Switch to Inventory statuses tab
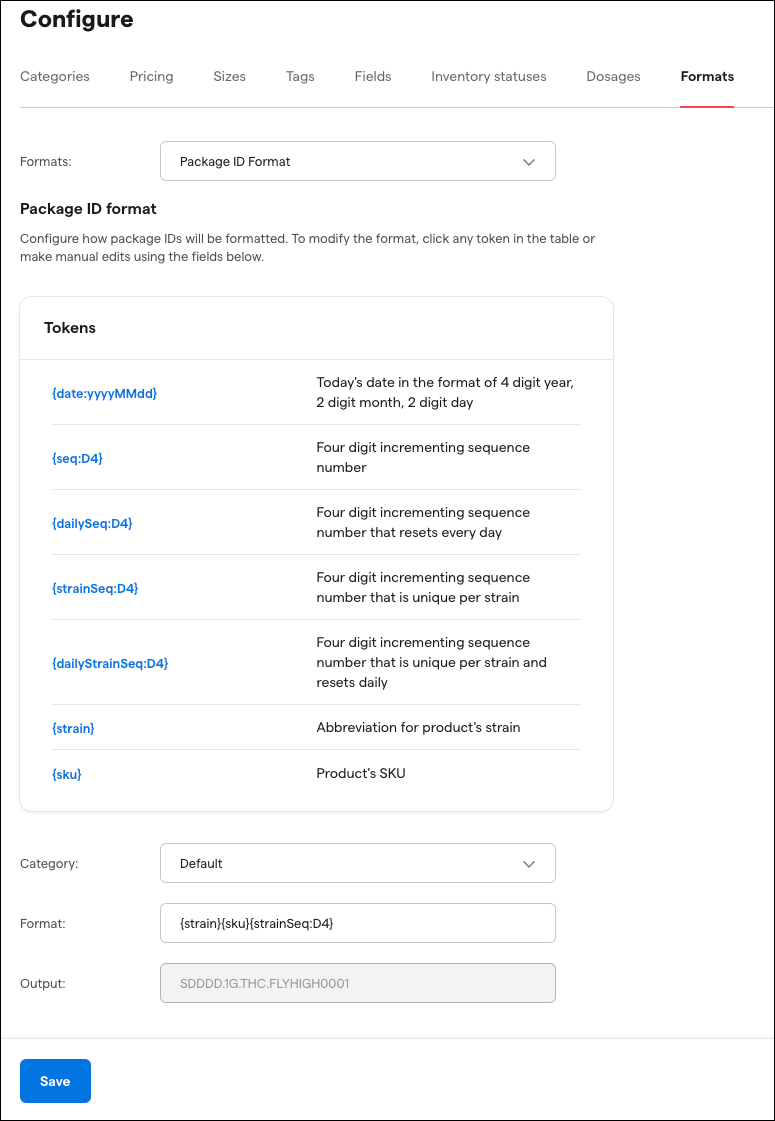The width and height of the screenshot is (775, 1121). (489, 76)
